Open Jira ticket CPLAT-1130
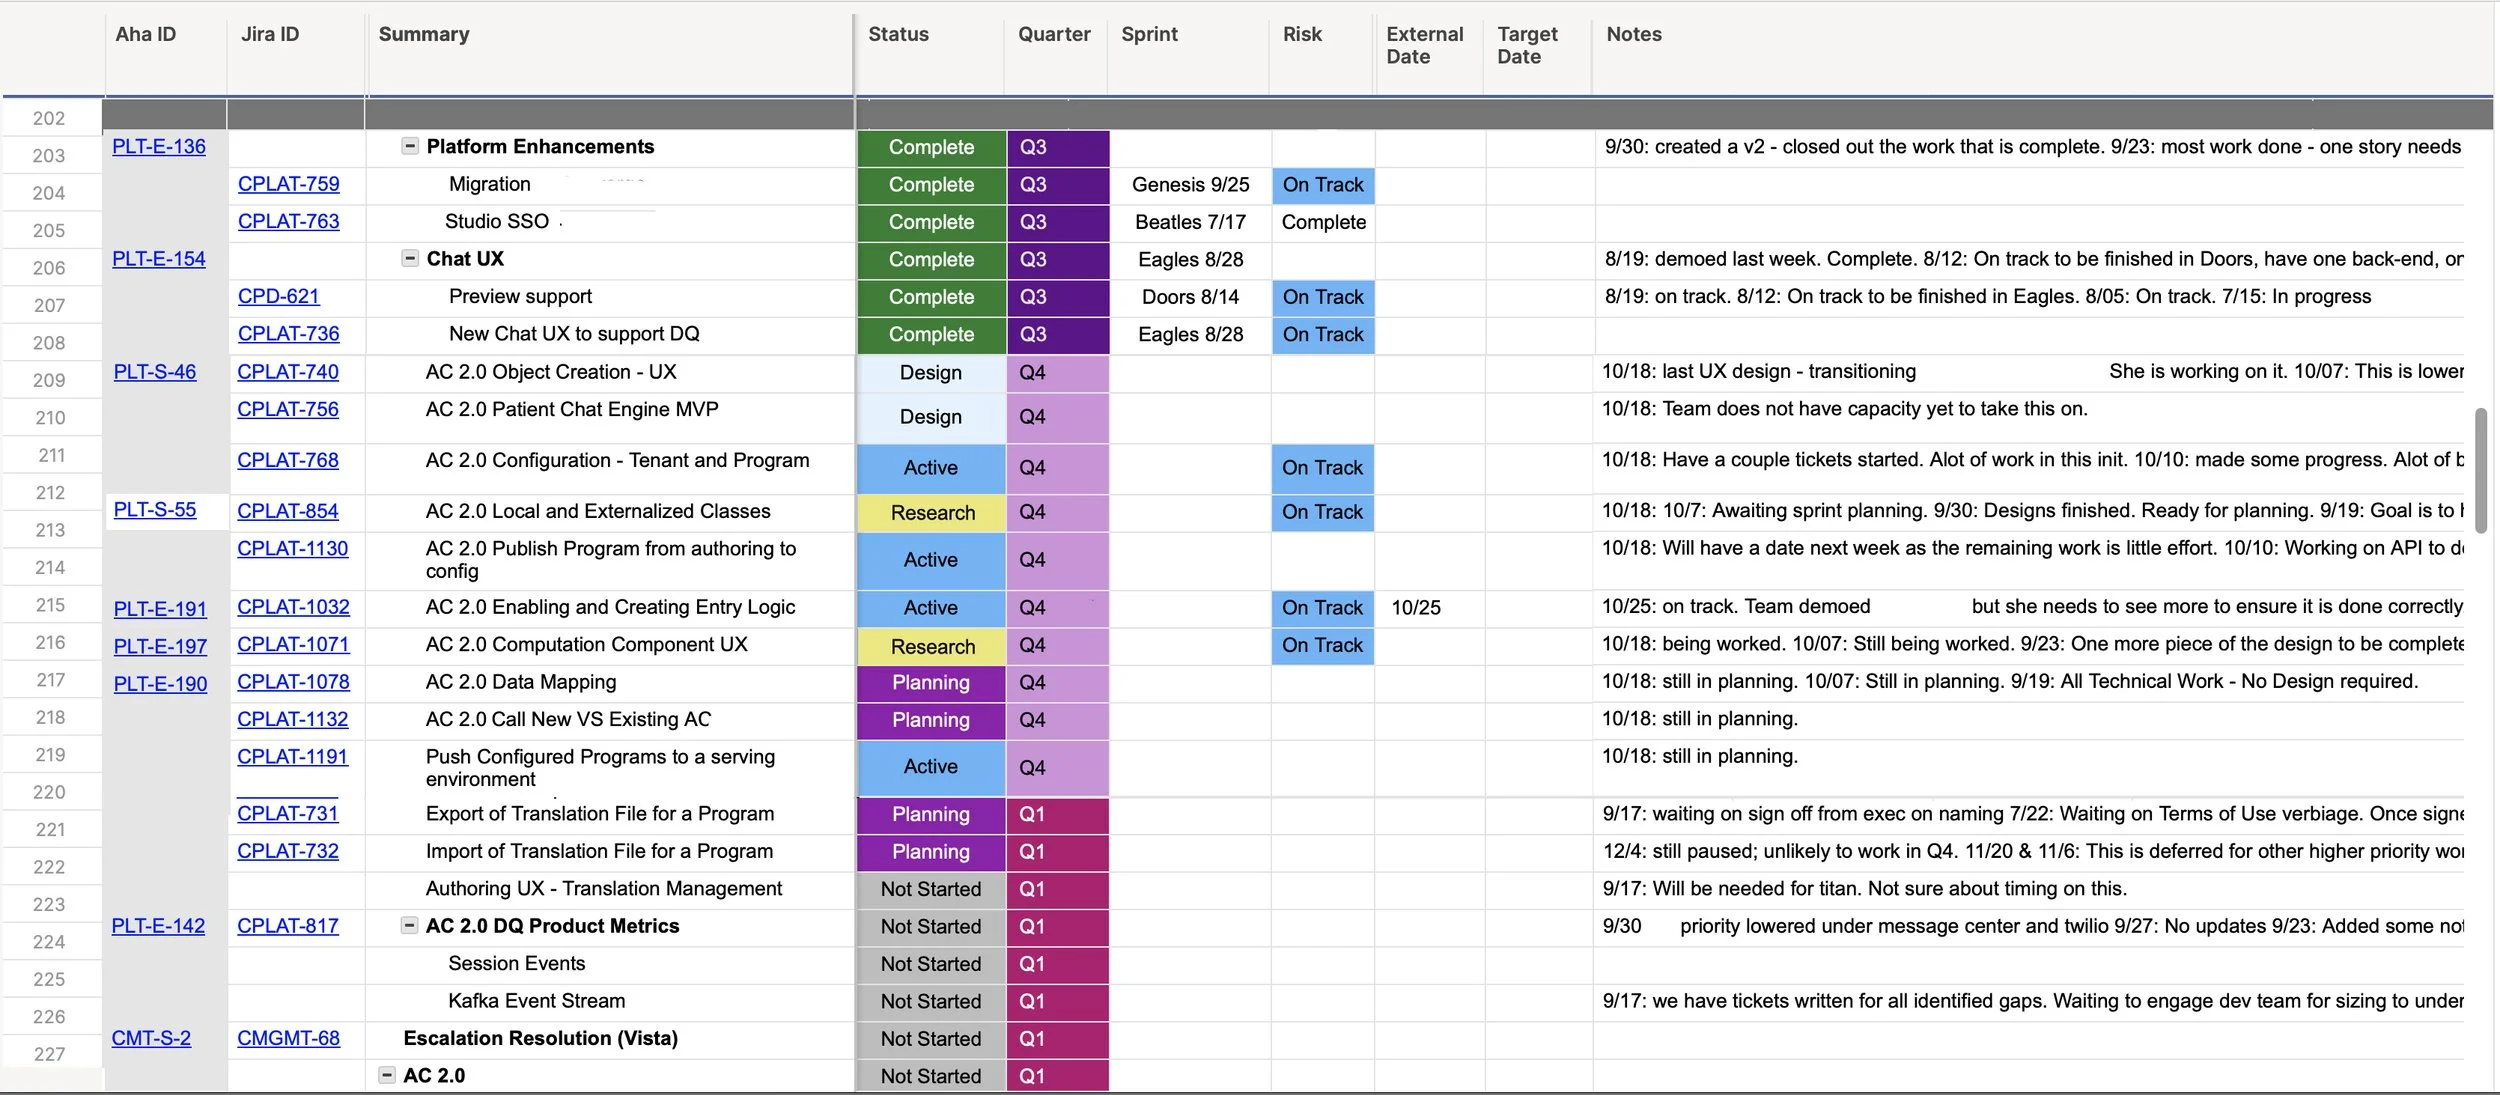Viewport: 2500px width, 1095px height. [292, 548]
